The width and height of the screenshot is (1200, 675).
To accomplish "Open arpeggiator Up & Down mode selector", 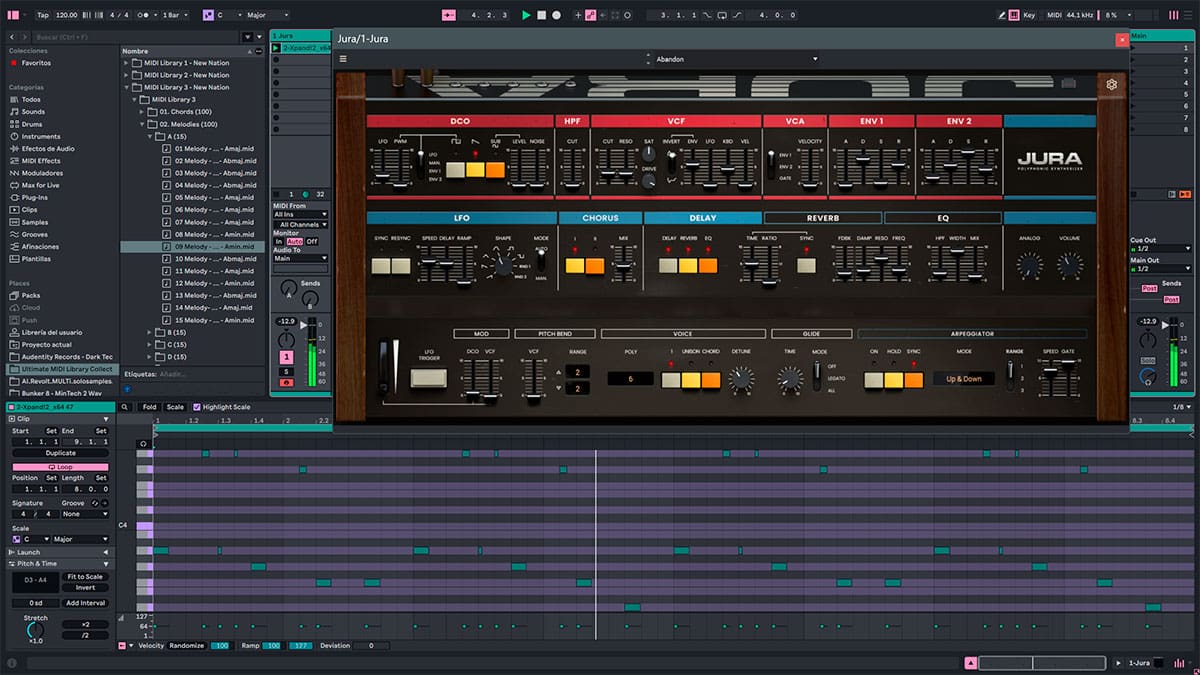I will click(x=964, y=379).
